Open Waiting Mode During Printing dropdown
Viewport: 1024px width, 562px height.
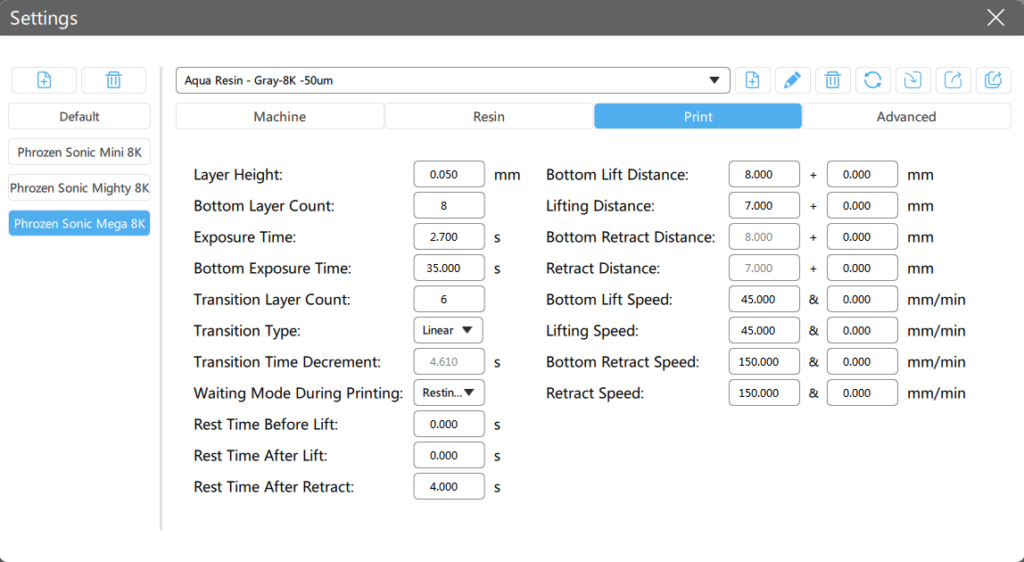(x=448, y=393)
